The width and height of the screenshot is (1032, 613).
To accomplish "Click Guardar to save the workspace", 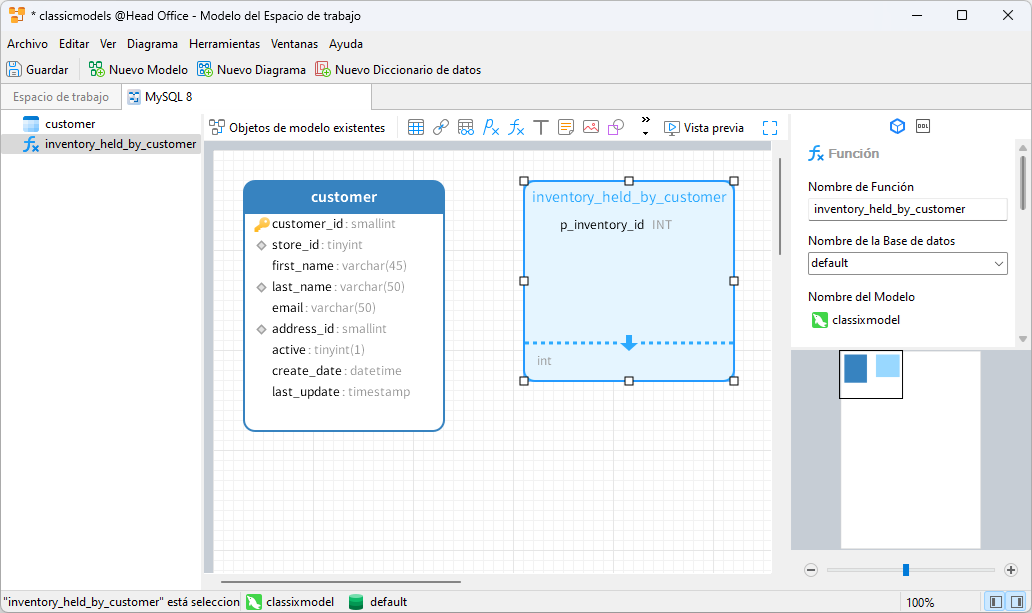I will coord(38,70).
